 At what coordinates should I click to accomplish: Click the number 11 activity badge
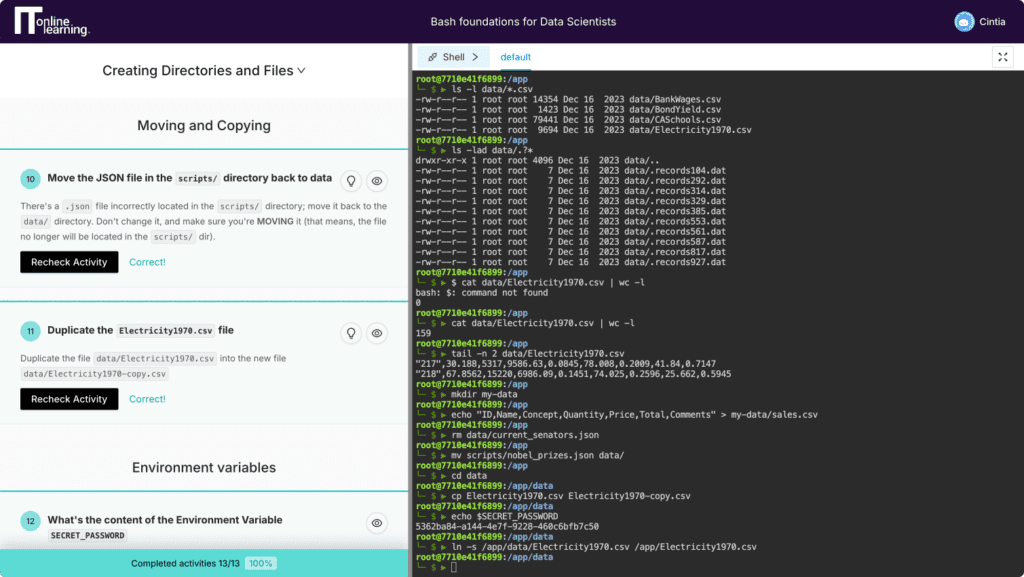30,331
